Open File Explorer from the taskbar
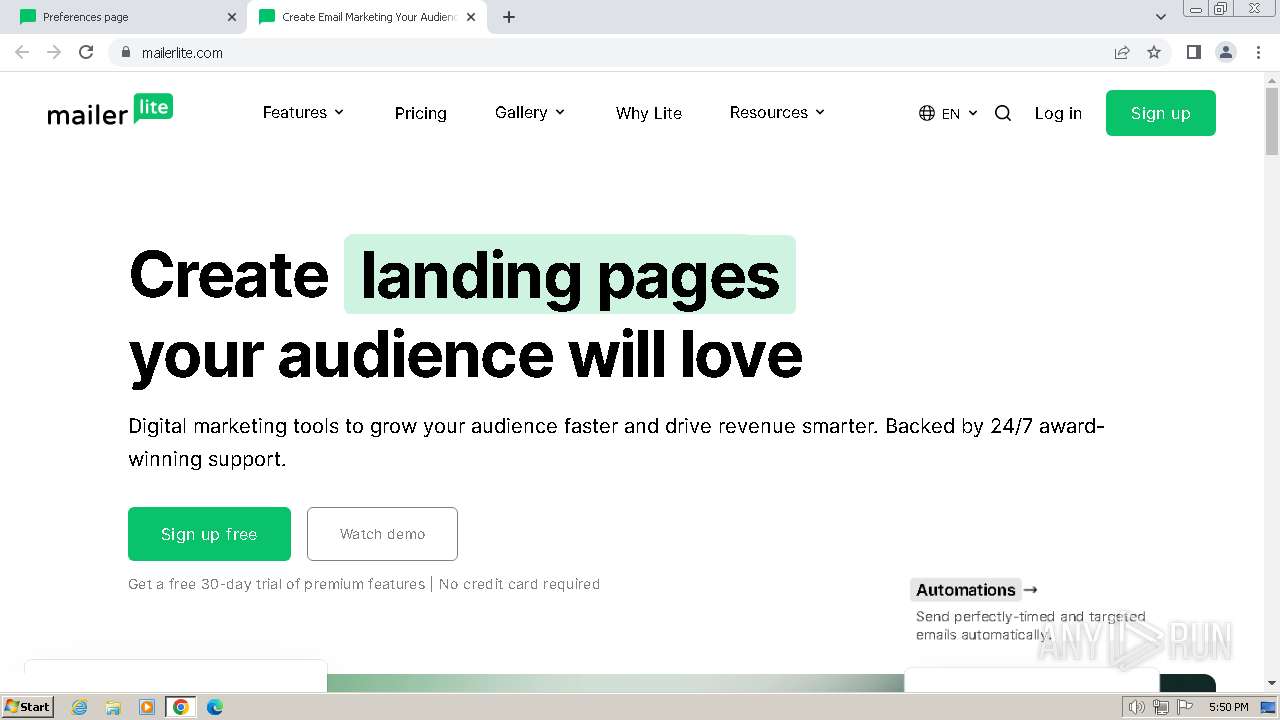Viewport: 1280px width, 720px height. [113, 707]
